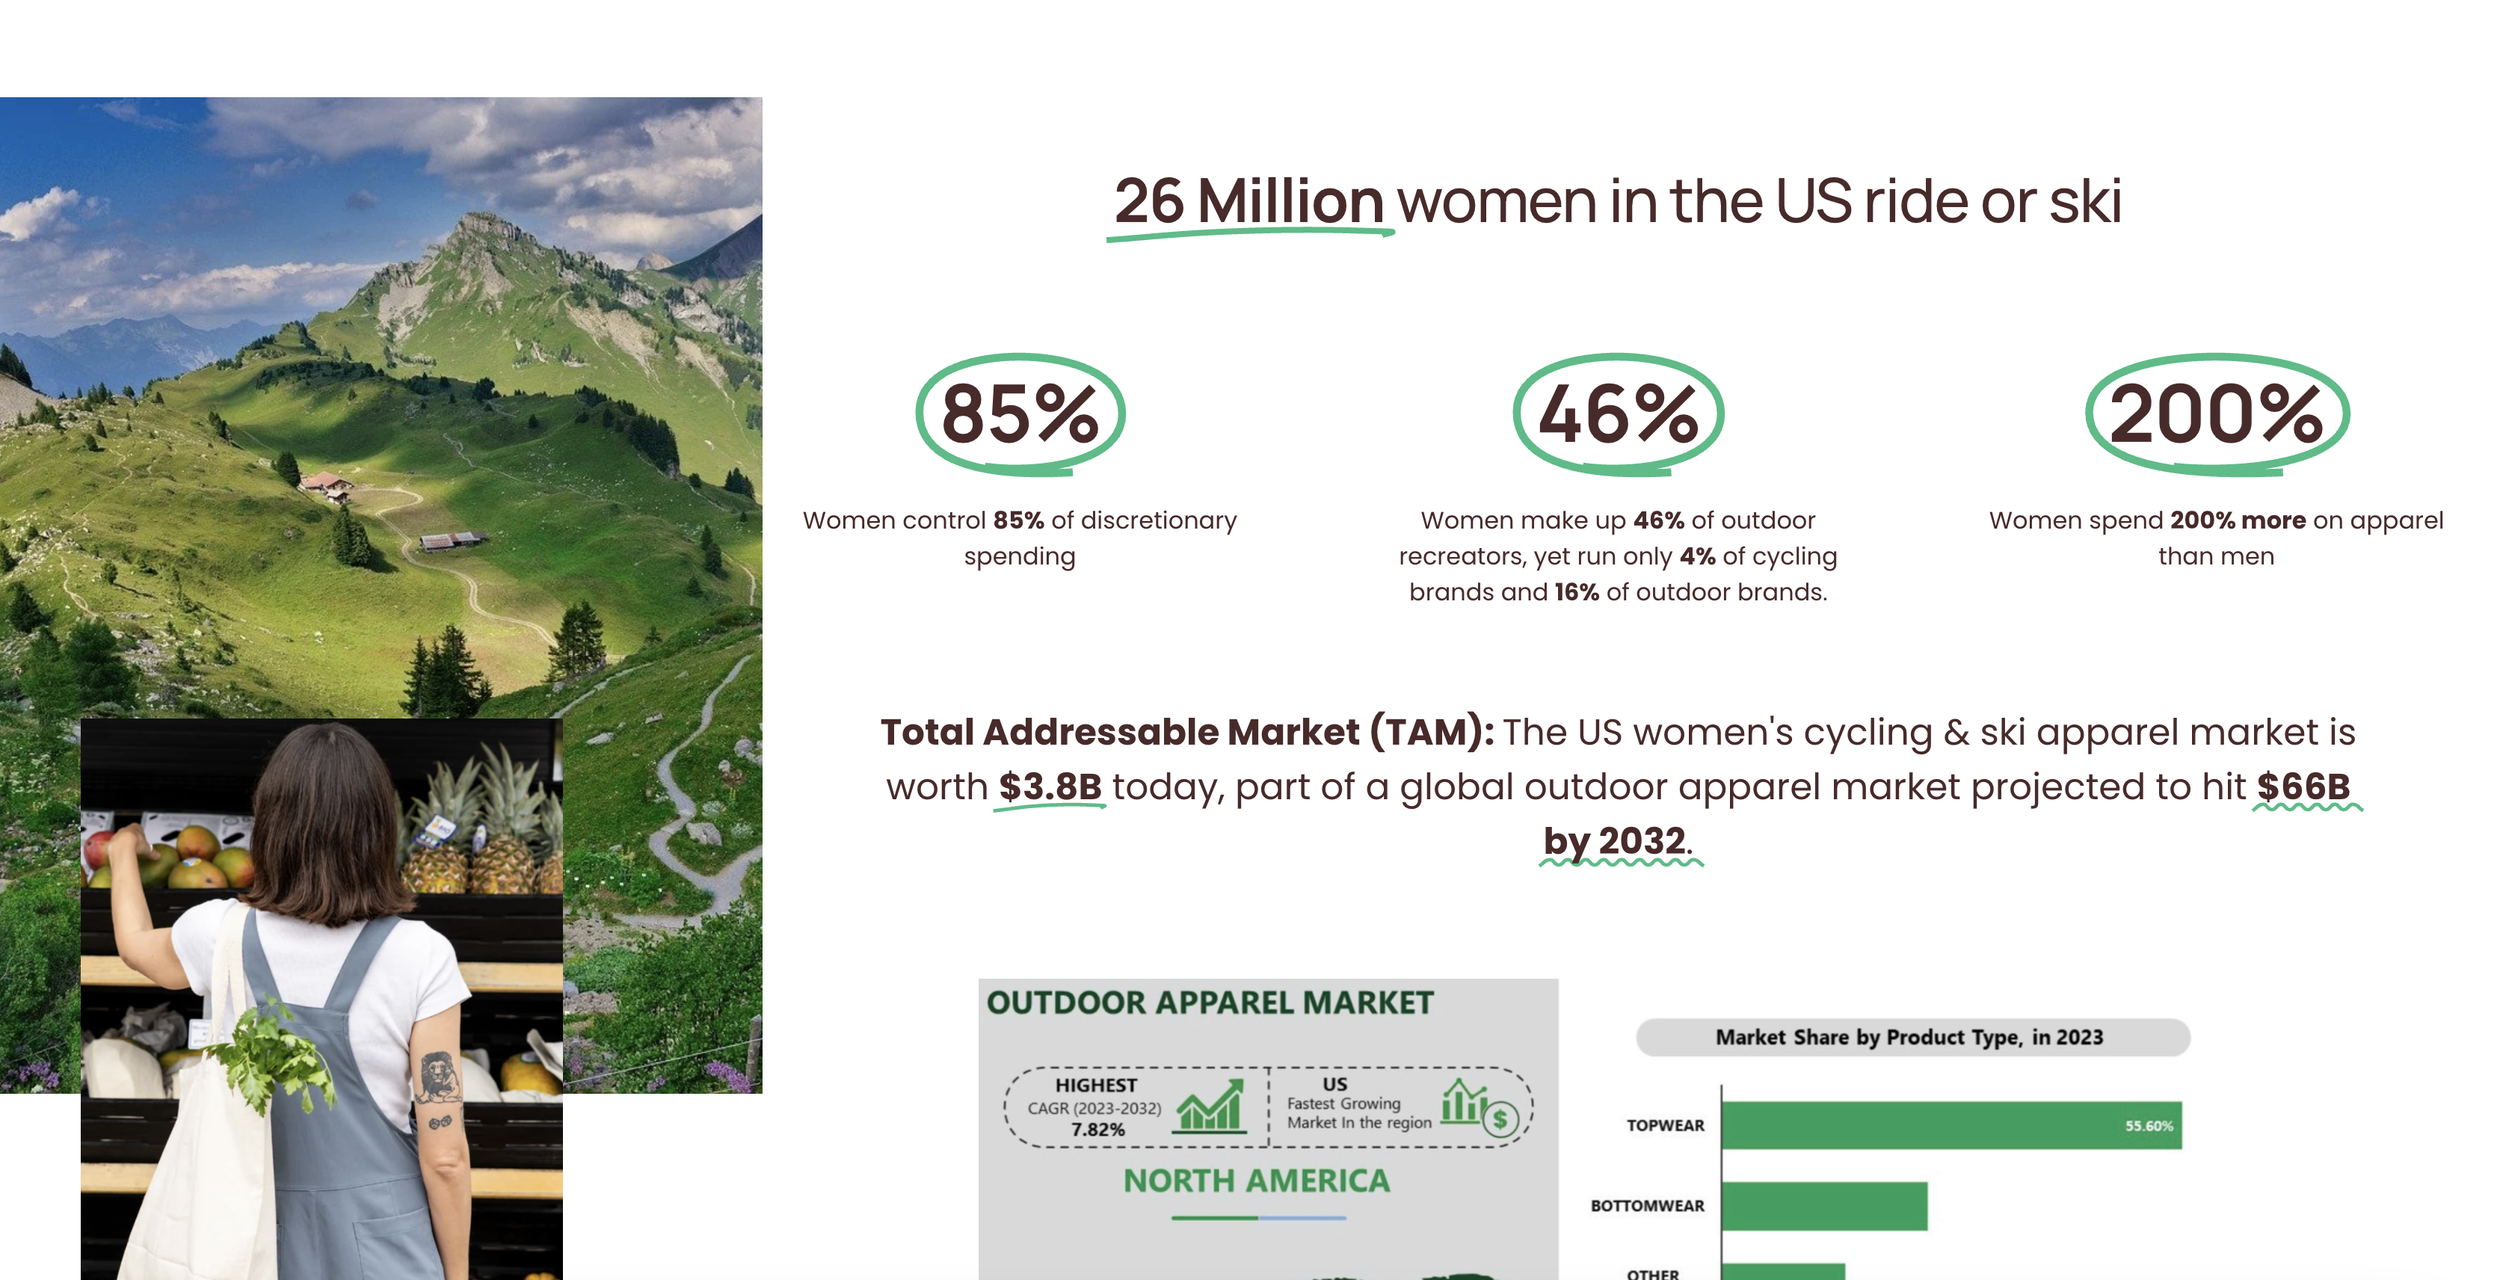Click the underlined $3.8B figure

click(1049, 787)
